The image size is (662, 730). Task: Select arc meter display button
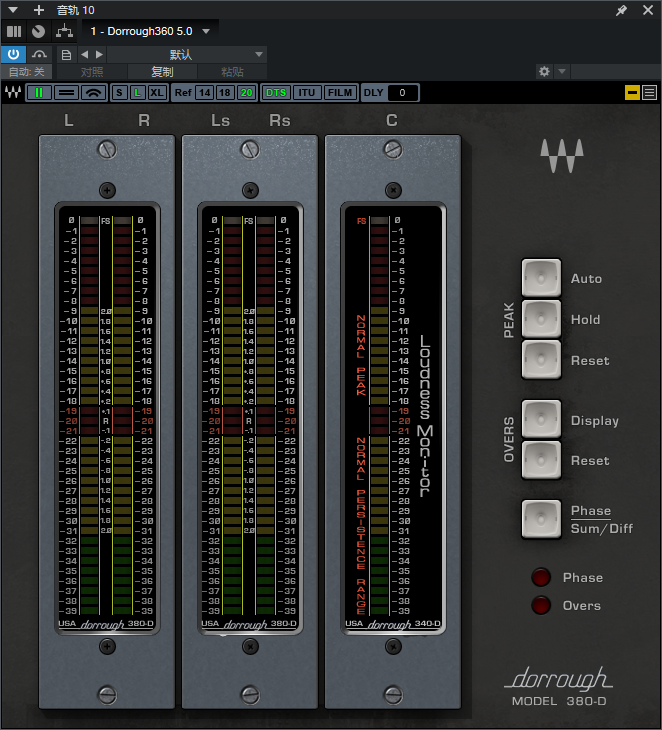pos(94,93)
